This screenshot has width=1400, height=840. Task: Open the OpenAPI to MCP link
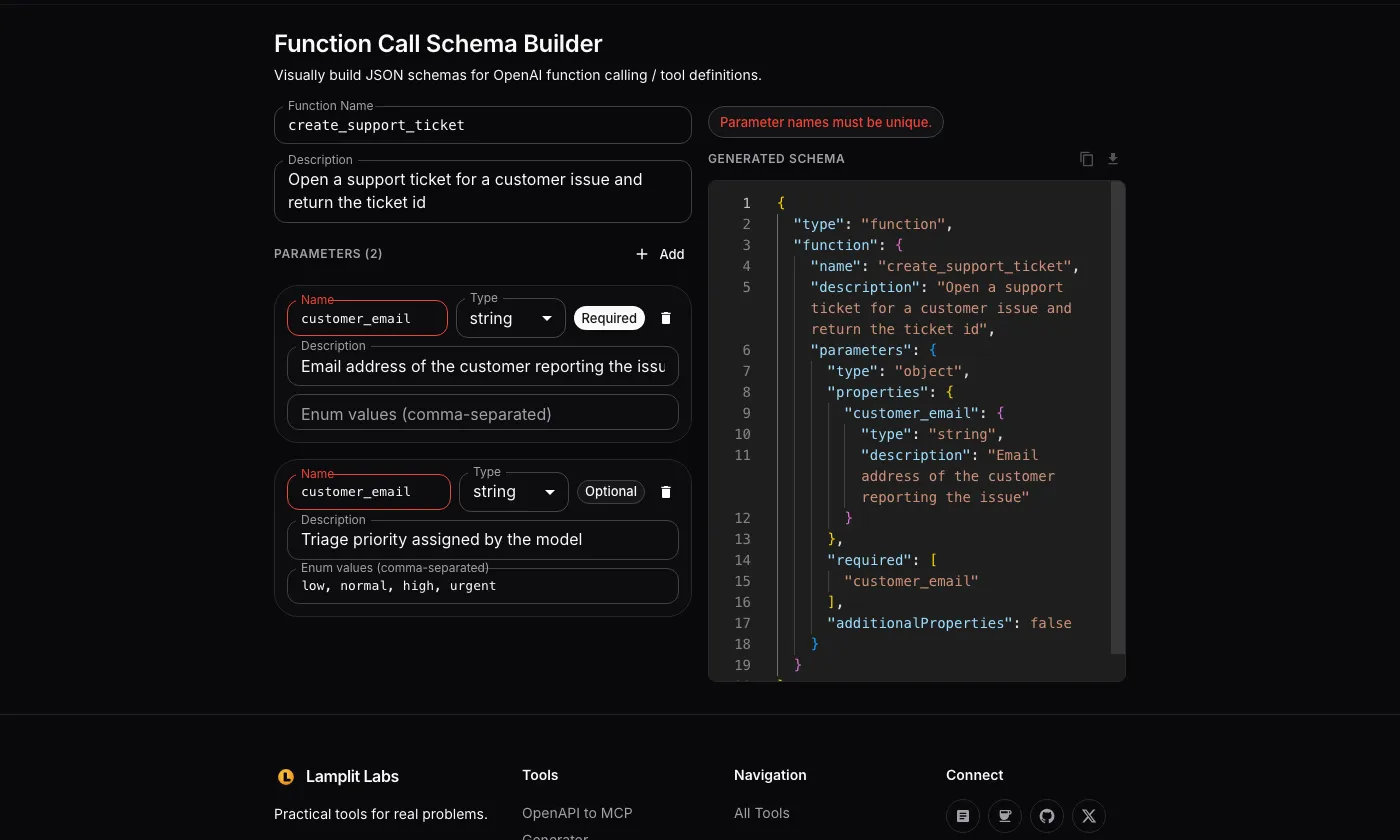coord(577,813)
